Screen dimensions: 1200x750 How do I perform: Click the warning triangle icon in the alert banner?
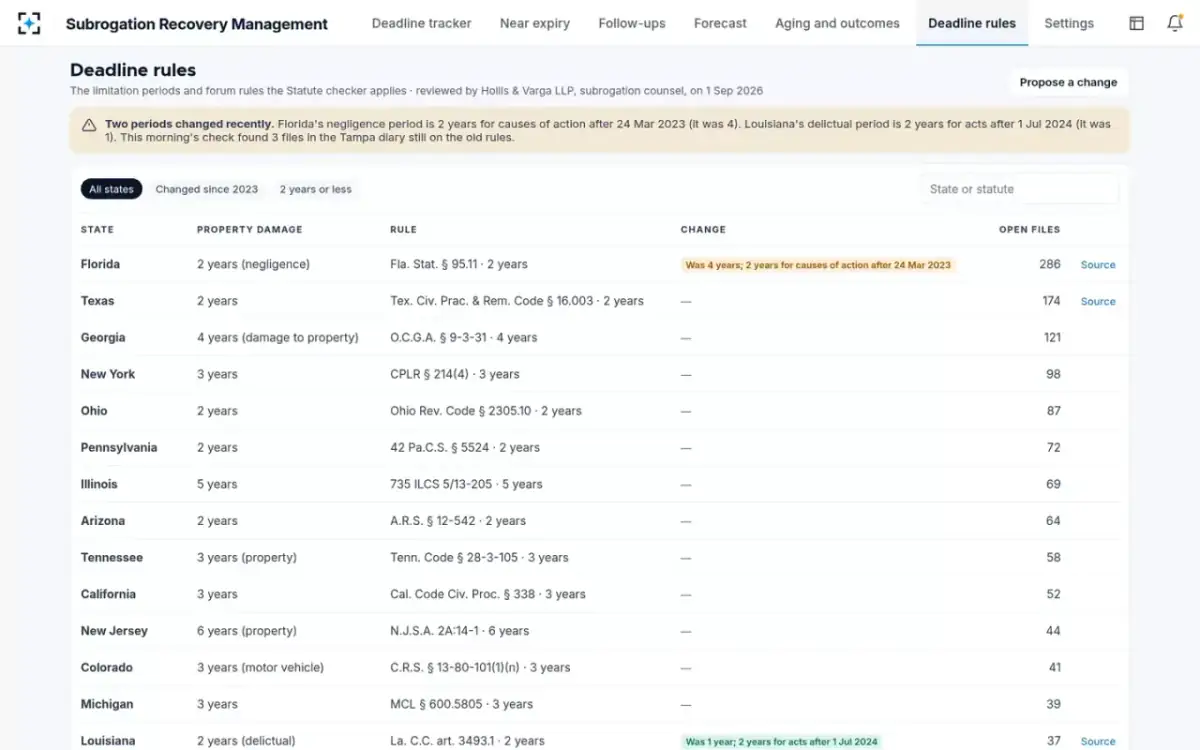coord(89,125)
